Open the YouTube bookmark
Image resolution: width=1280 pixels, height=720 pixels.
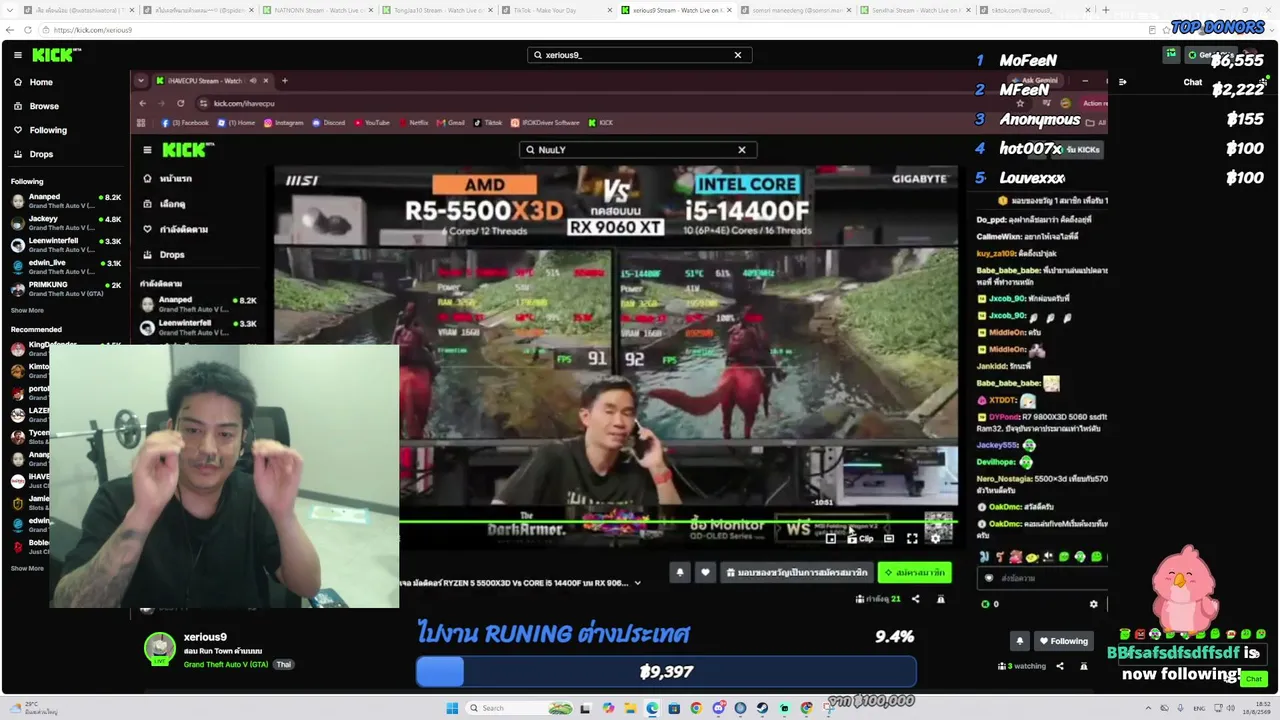click(371, 123)
